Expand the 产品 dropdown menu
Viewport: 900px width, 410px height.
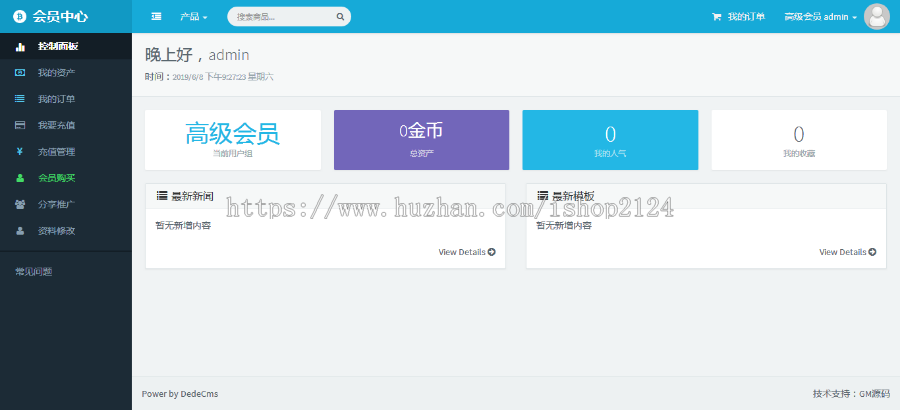point(193,17)
